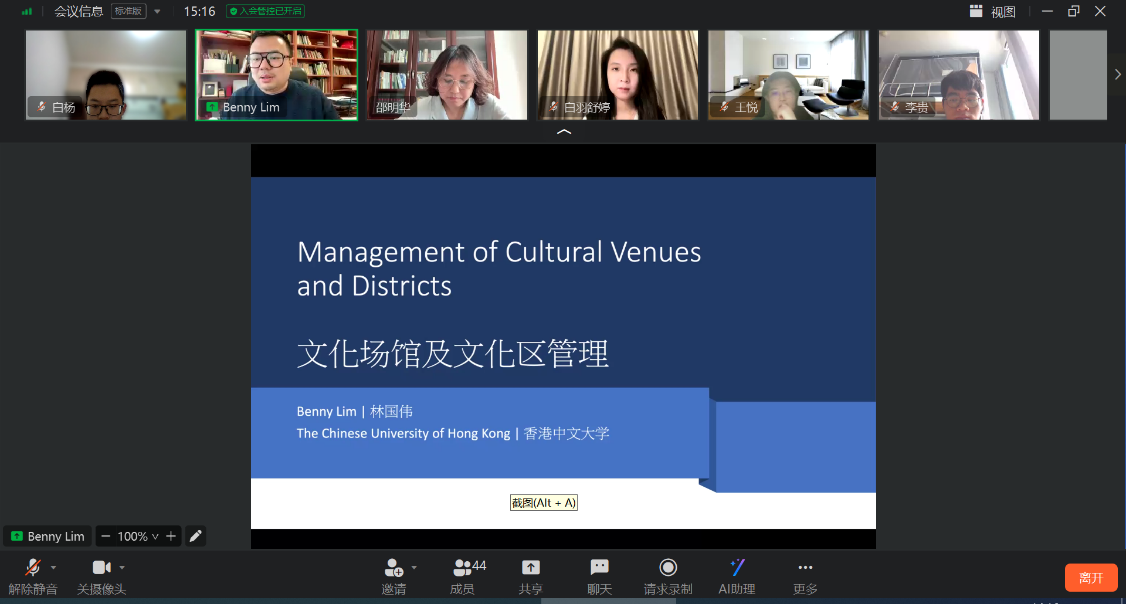Zoom in shared screen with plus button
This screenshot has width=1126, height=604.
point(171,536)
